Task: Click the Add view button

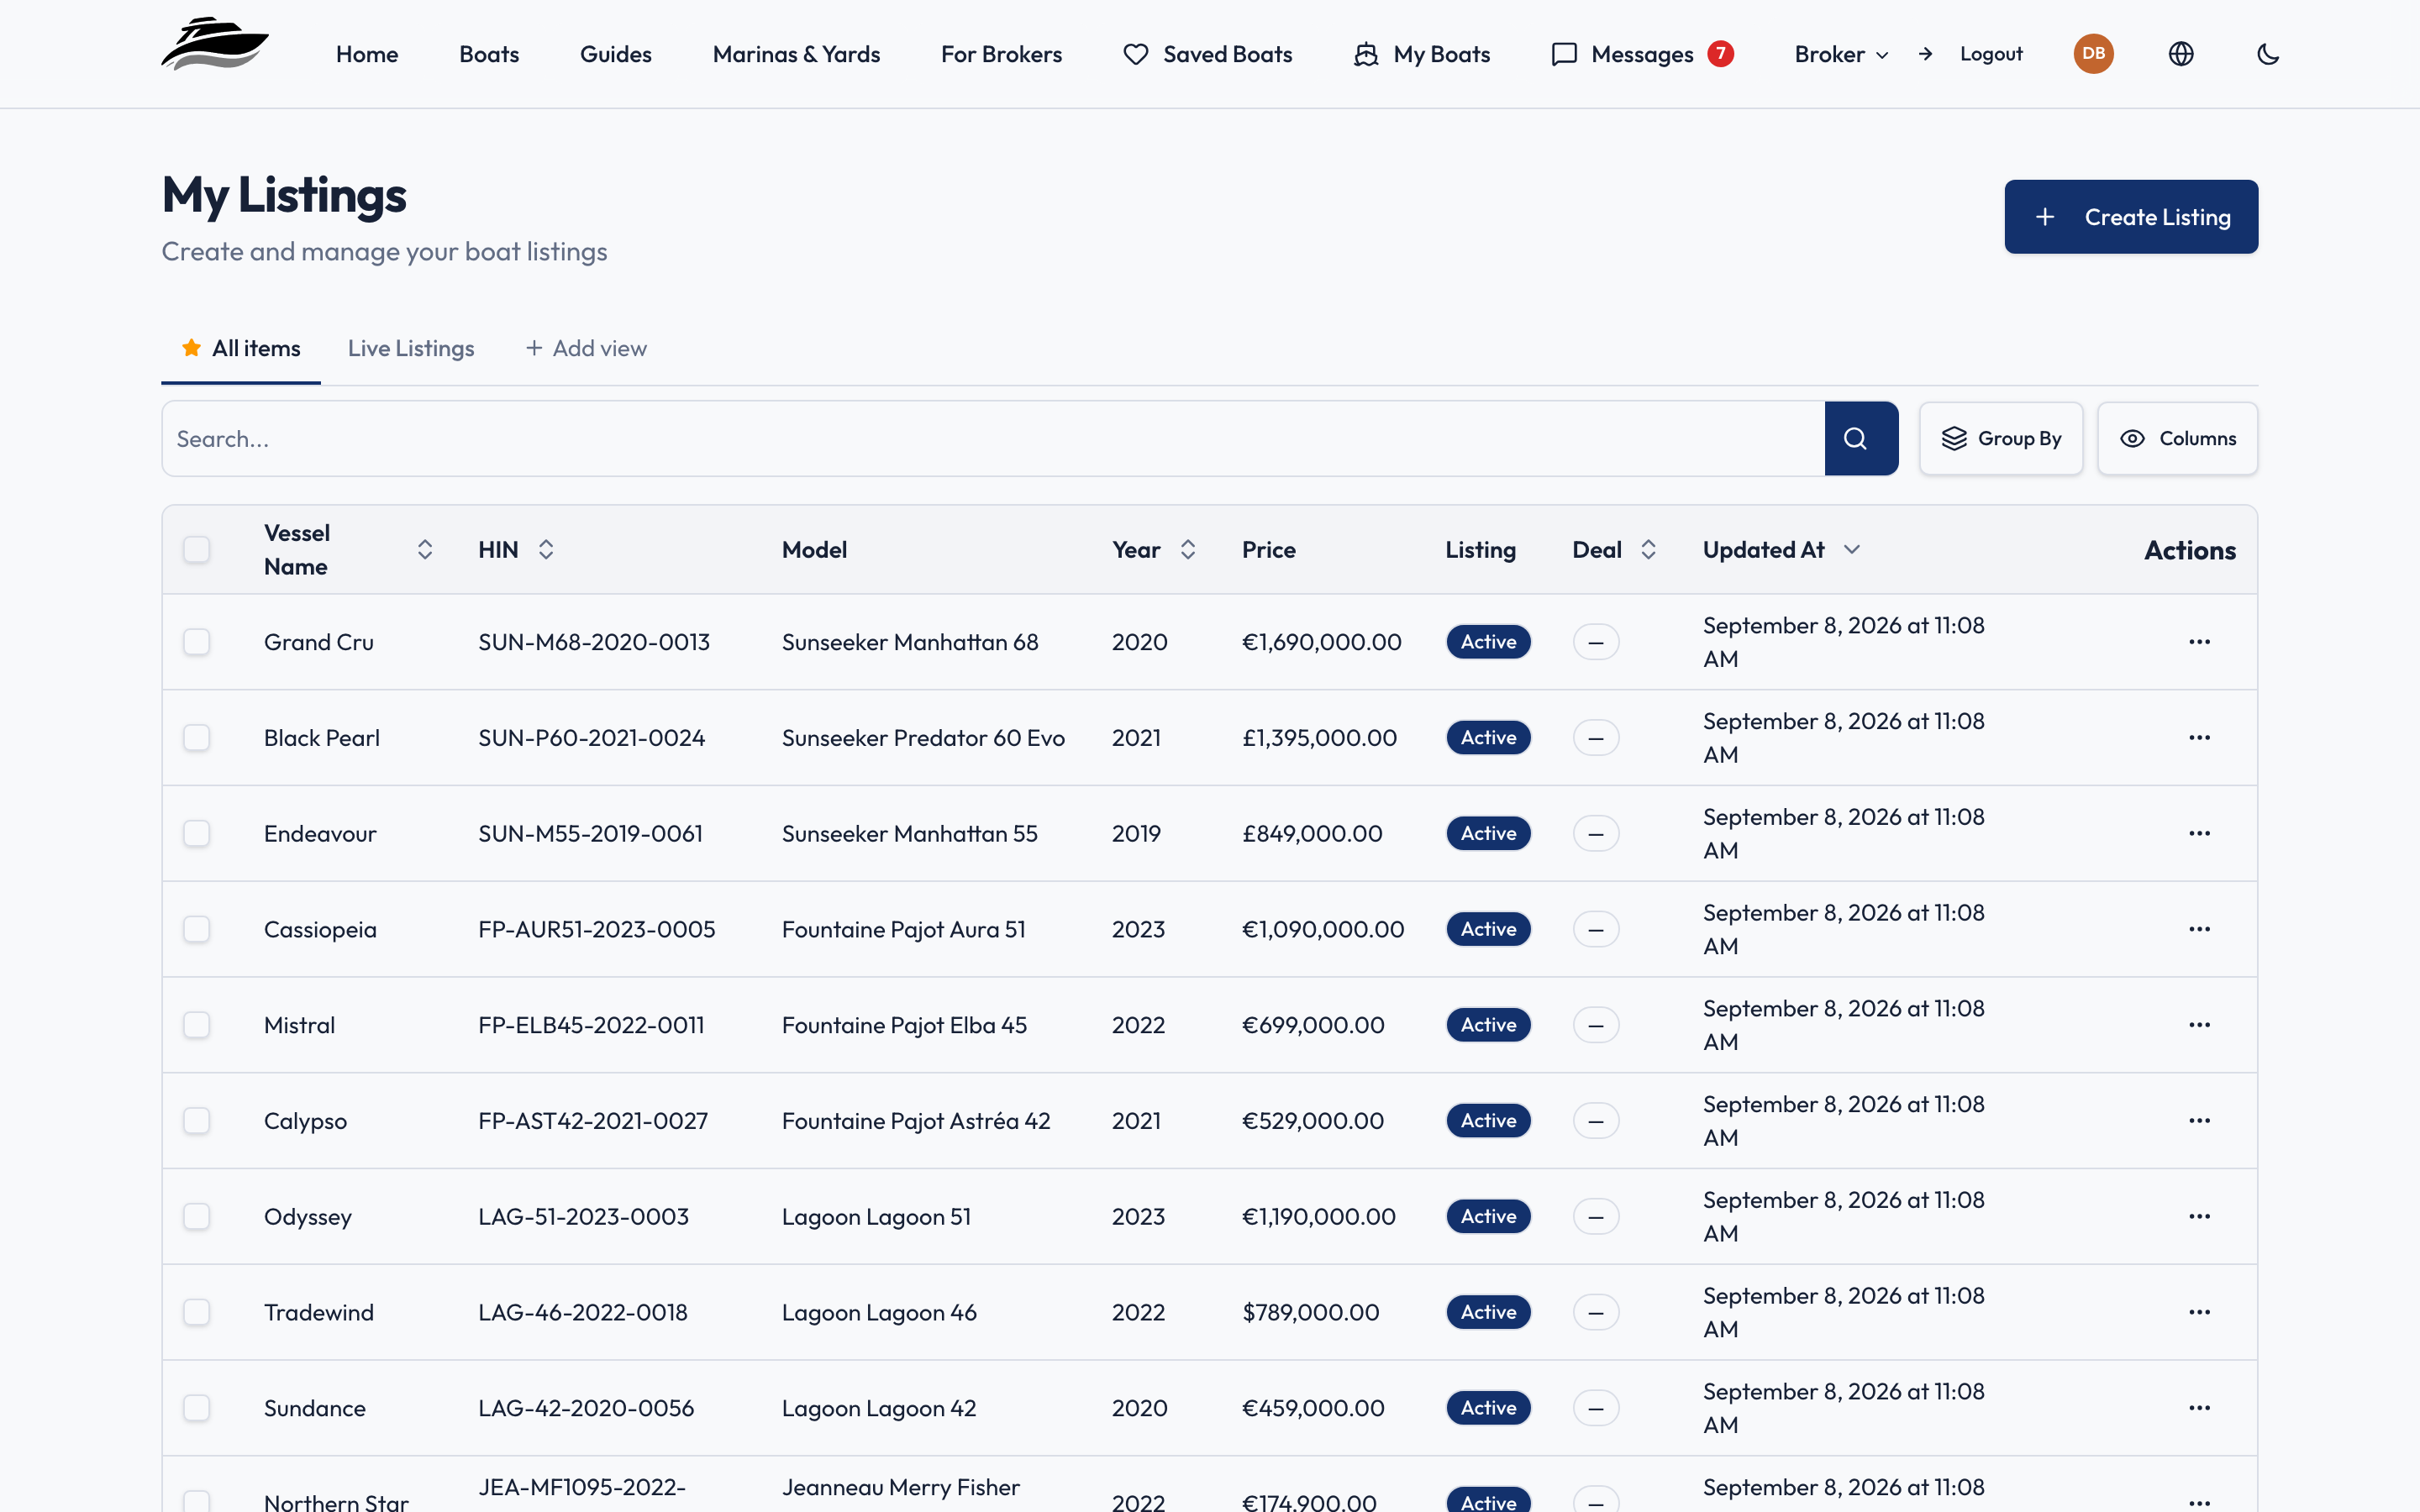Action: tap(586, 348)
